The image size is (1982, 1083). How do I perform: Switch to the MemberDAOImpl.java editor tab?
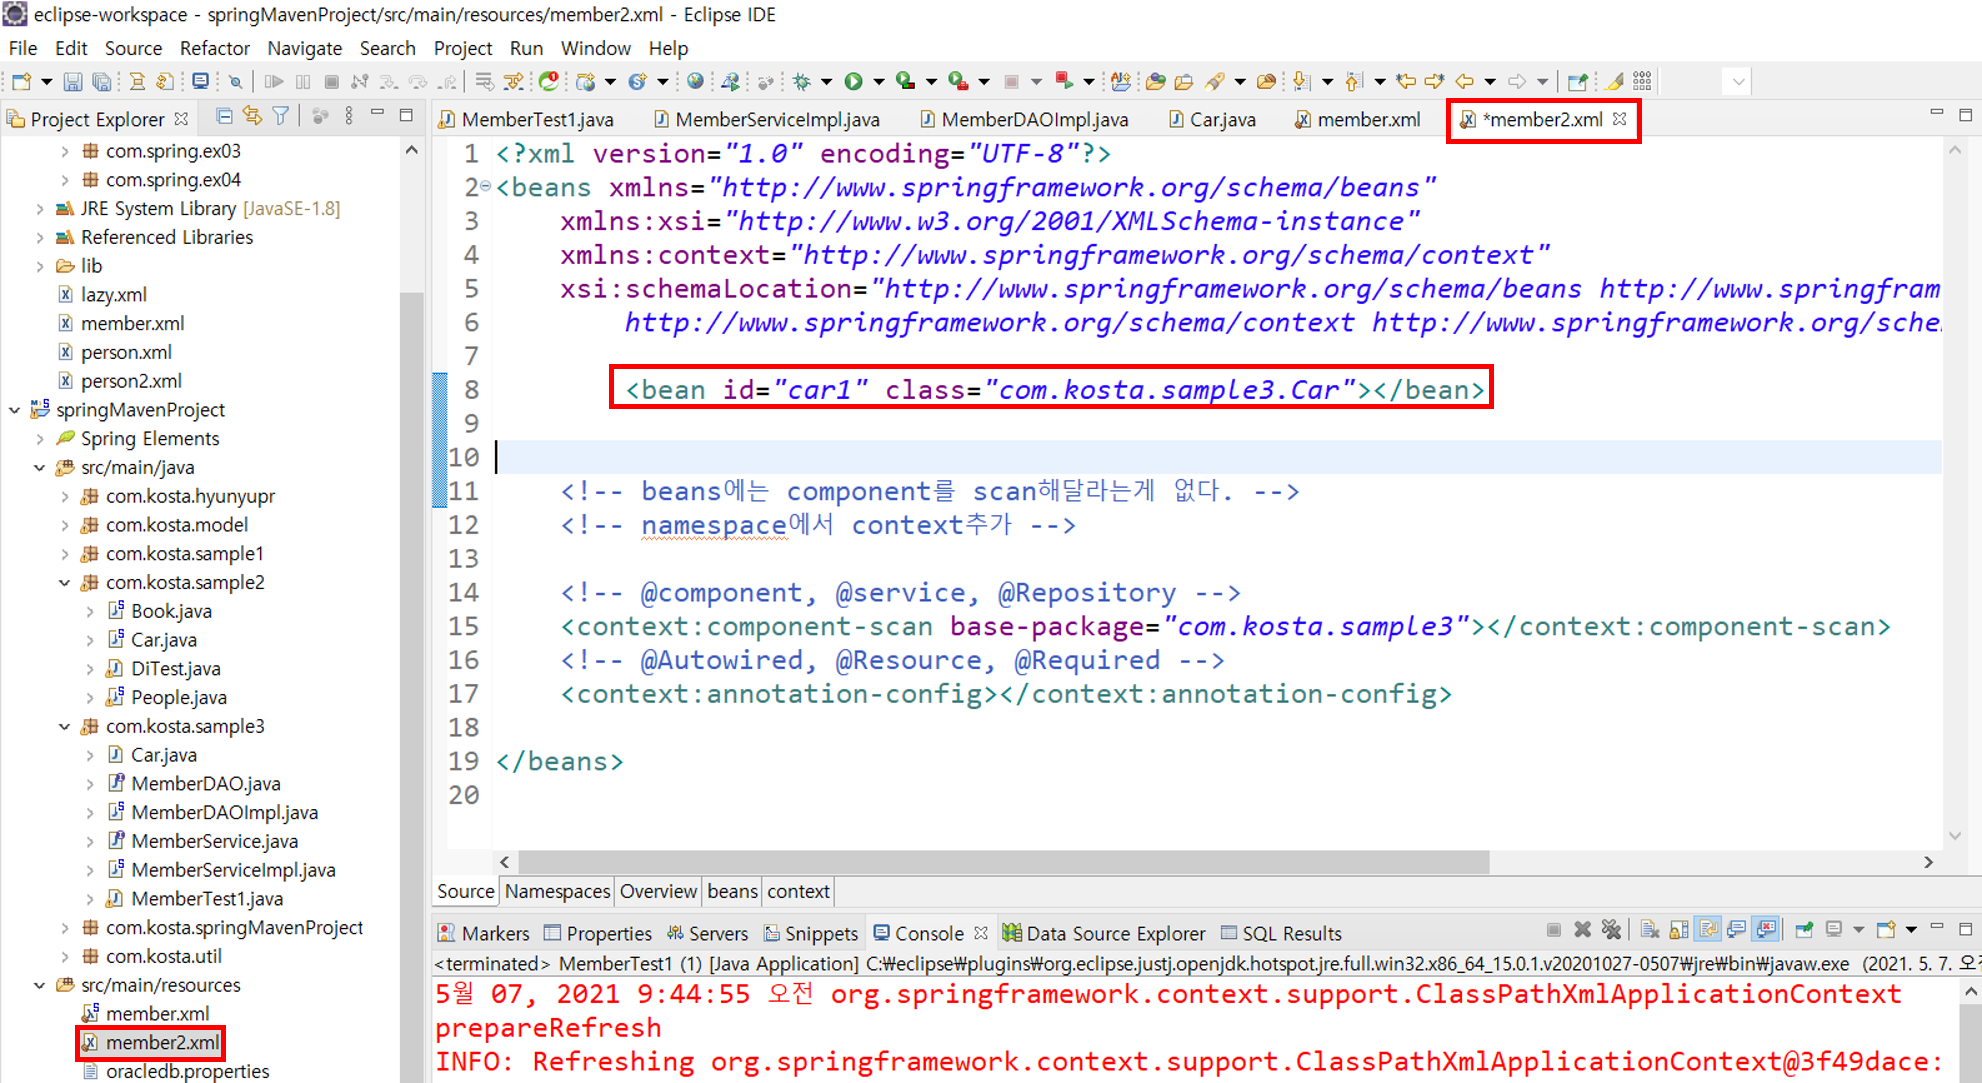point(1034,120)
